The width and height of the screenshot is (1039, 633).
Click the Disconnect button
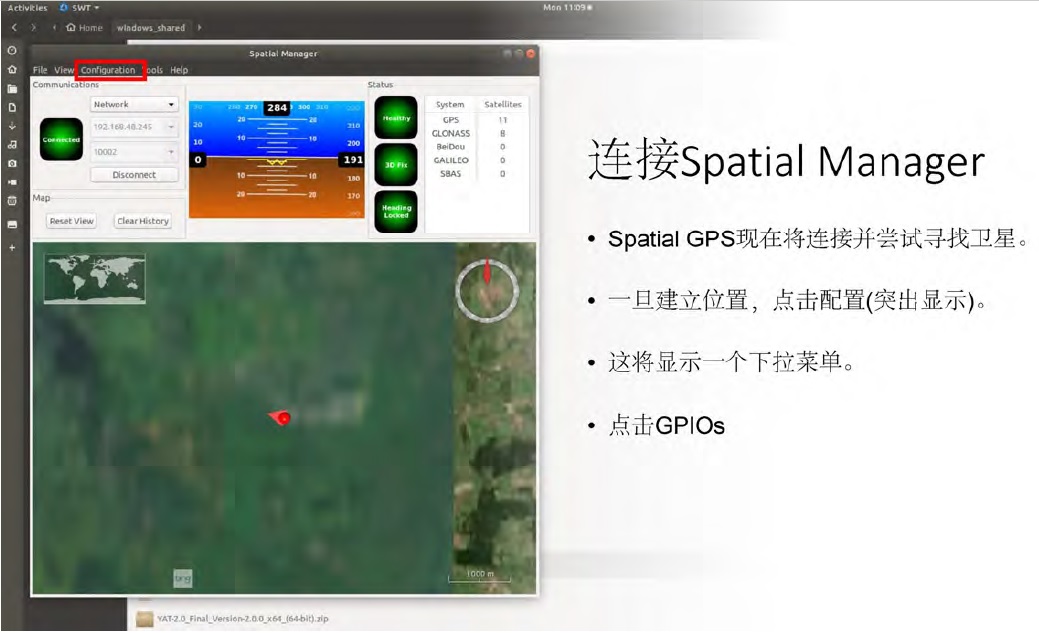(x=135, y=175)
